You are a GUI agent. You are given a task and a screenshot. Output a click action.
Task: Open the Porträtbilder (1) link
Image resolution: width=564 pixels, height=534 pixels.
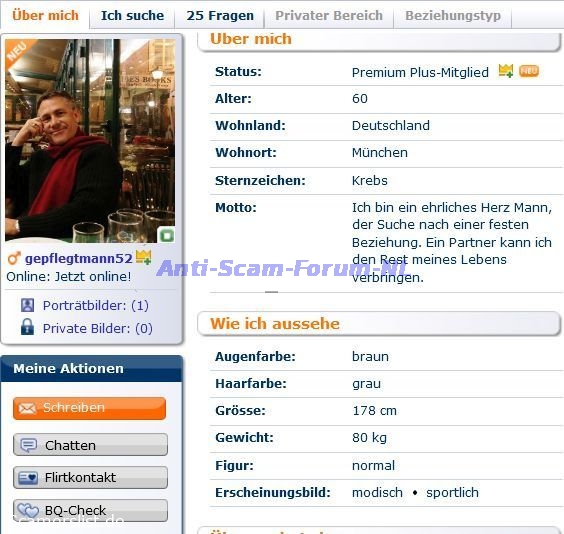pos(96,305)
